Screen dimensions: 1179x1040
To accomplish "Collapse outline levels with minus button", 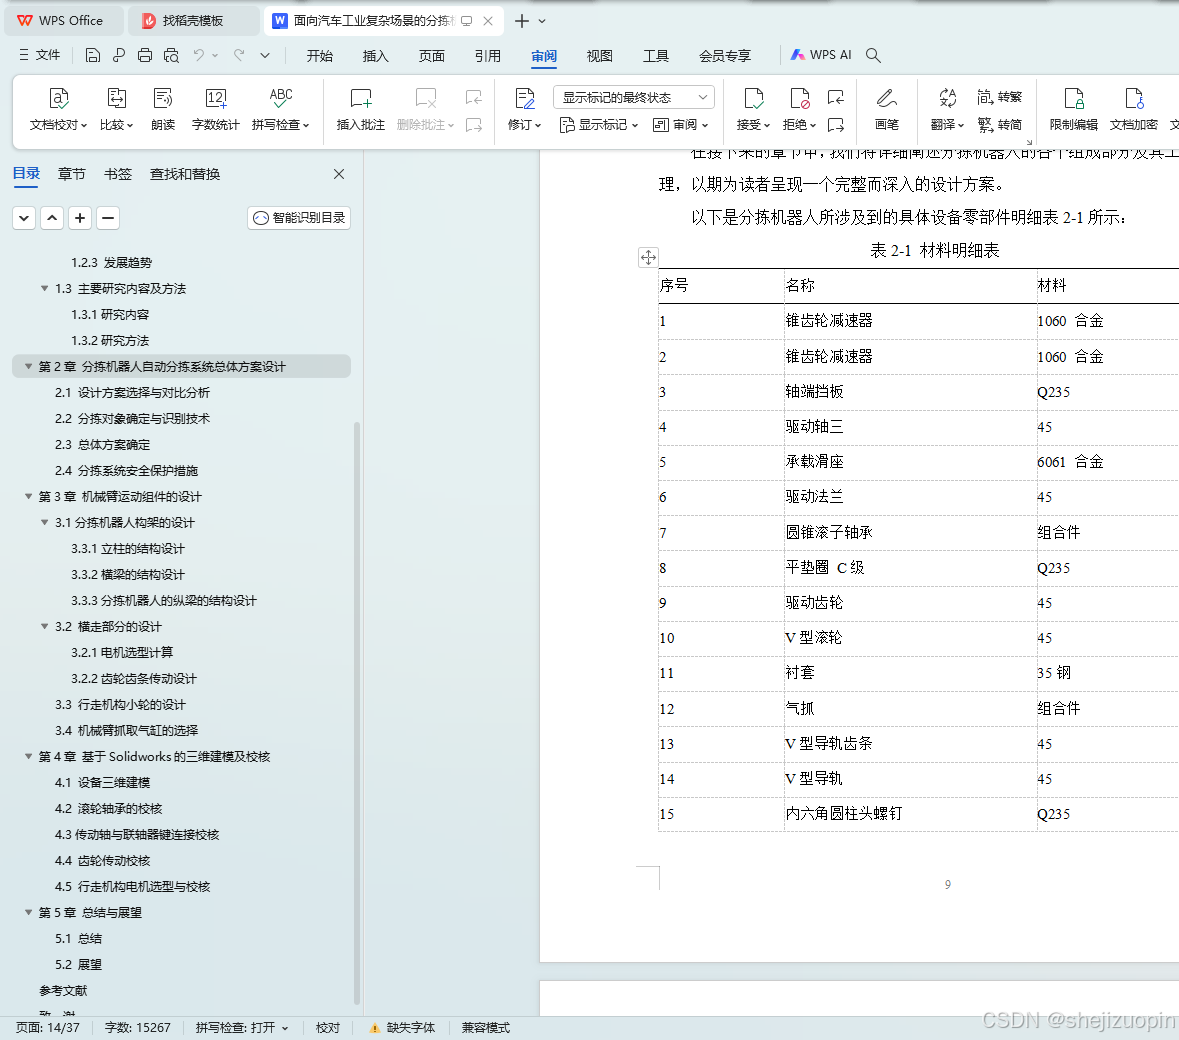I will click(108, 218).
